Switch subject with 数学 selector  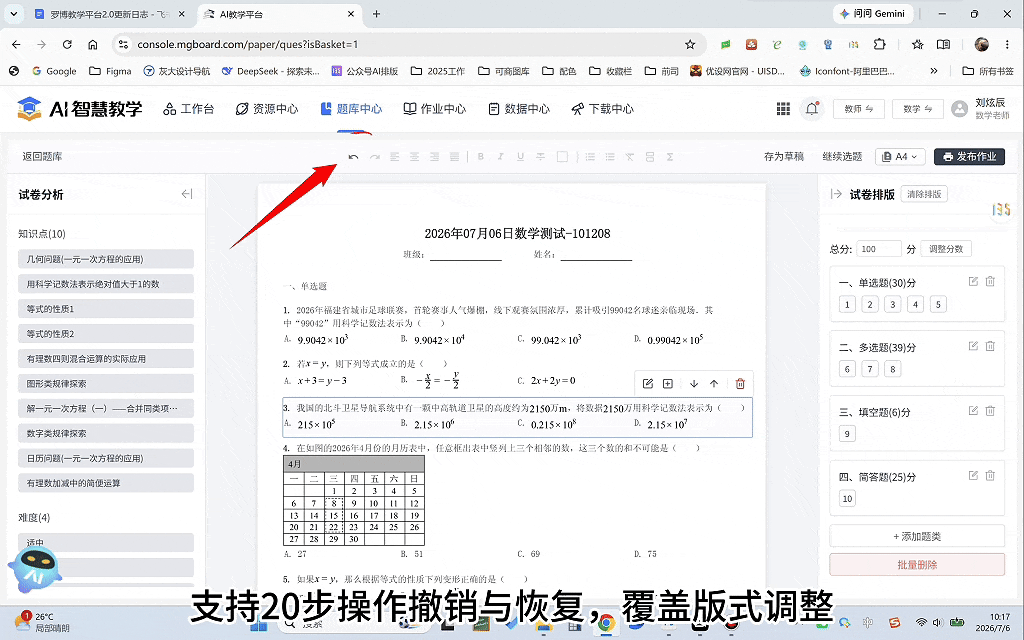(x=918, y=109)
